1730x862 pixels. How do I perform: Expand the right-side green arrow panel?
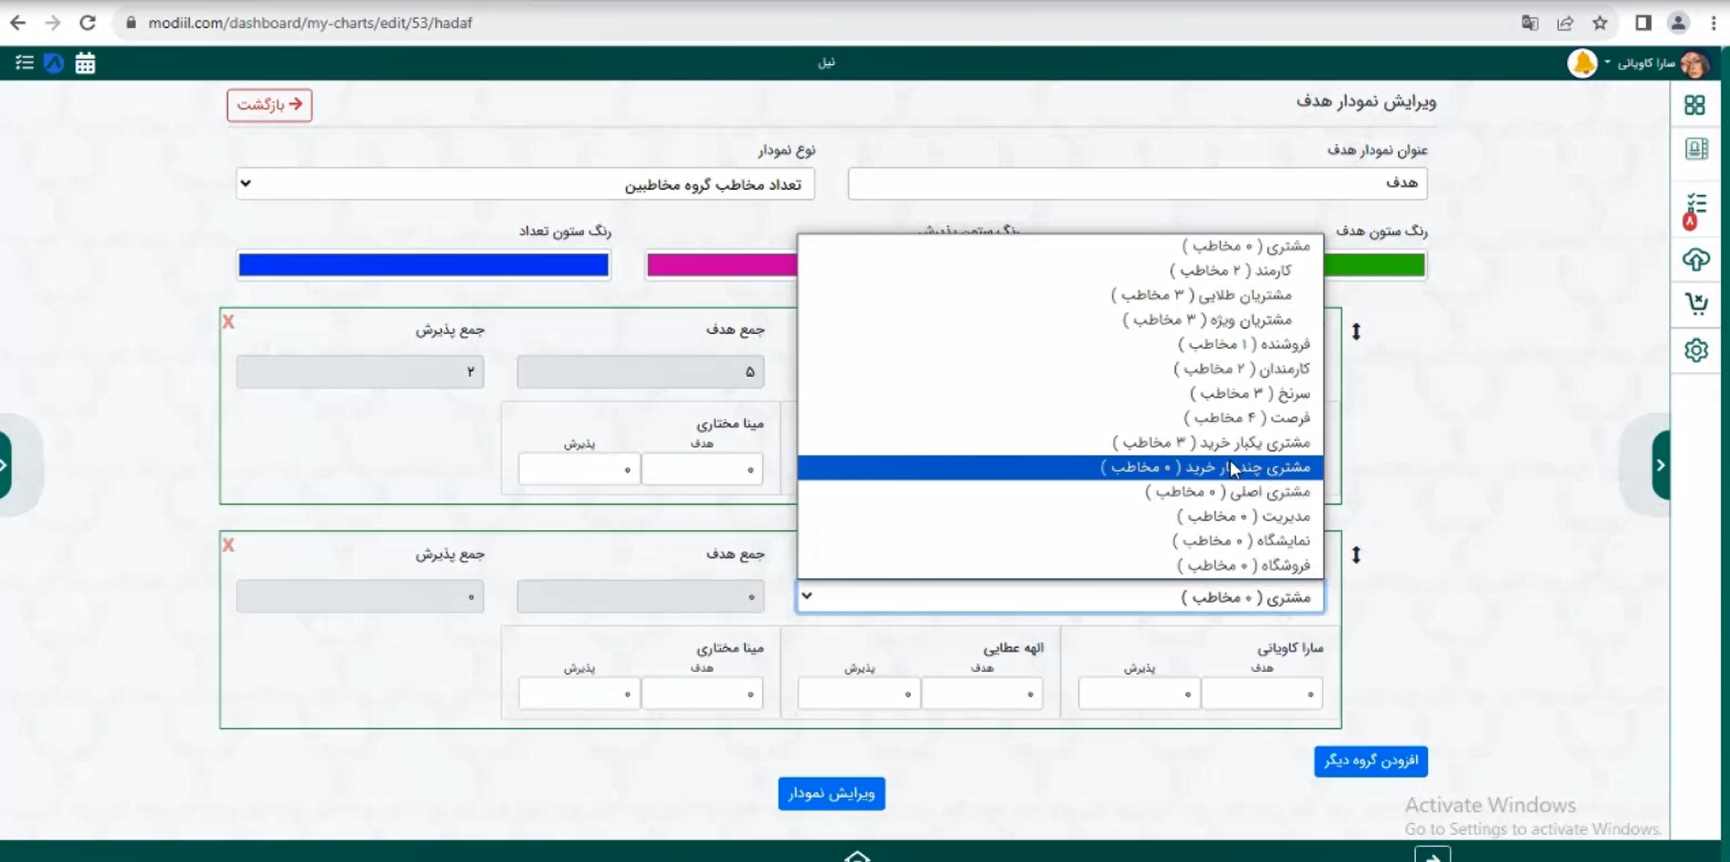point(1660,465)
